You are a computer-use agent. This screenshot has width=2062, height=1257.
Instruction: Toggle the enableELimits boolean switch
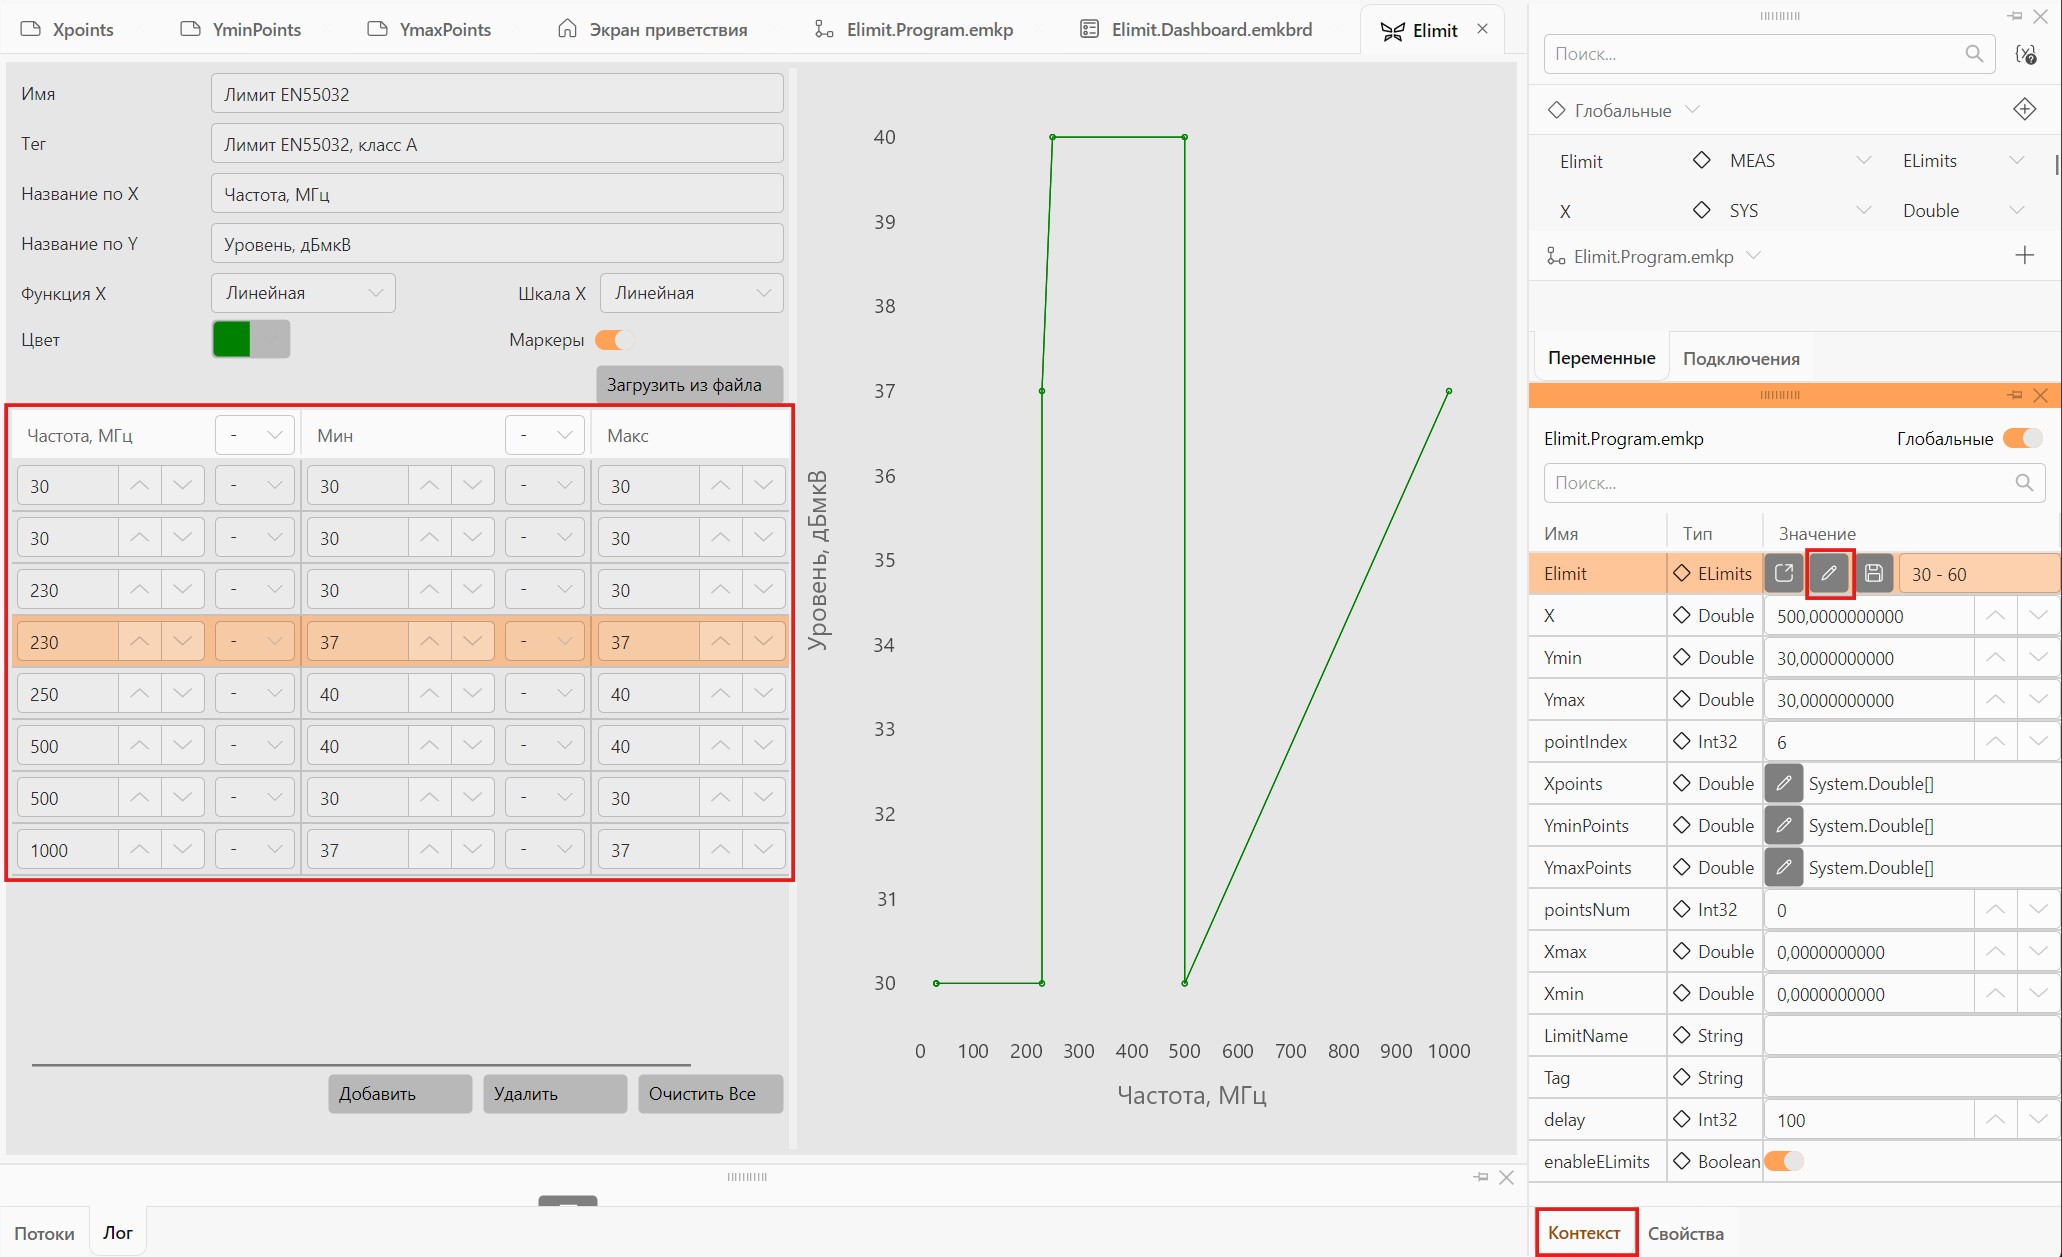pos(1784,1161)
